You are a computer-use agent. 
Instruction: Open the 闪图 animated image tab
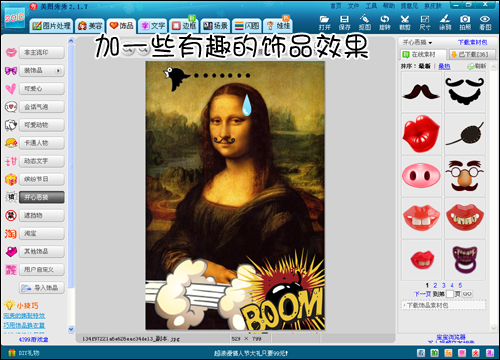point(247,26)
